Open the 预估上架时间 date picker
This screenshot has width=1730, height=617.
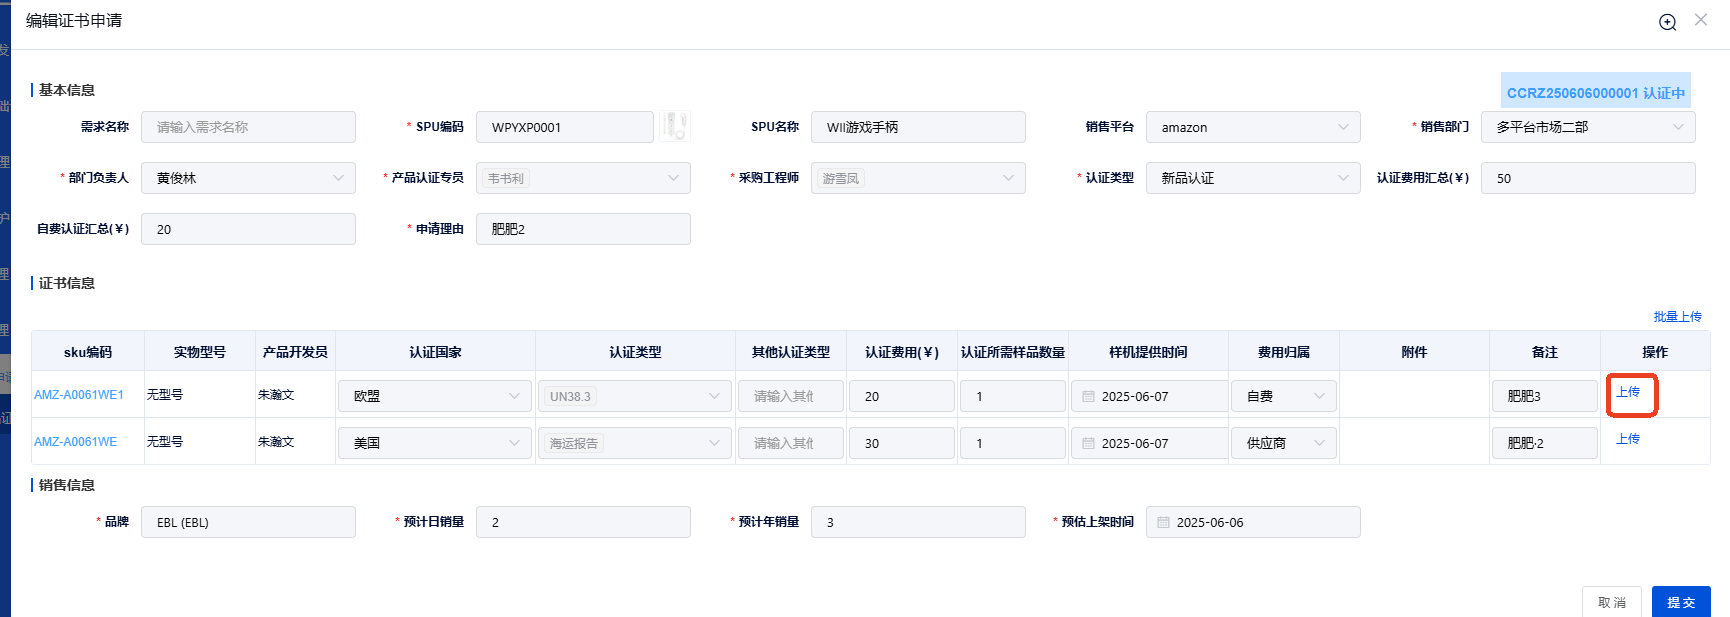(x=1252, y=522)
